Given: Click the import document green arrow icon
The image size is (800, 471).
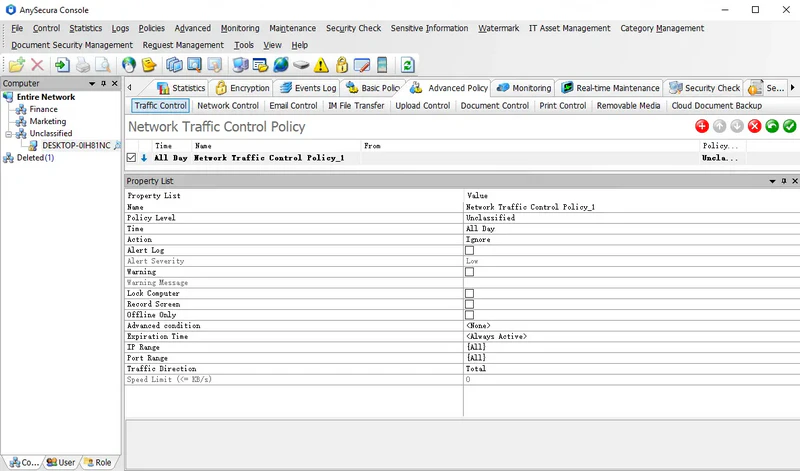Looking at the screenshot, I should [x=62, y=65].
